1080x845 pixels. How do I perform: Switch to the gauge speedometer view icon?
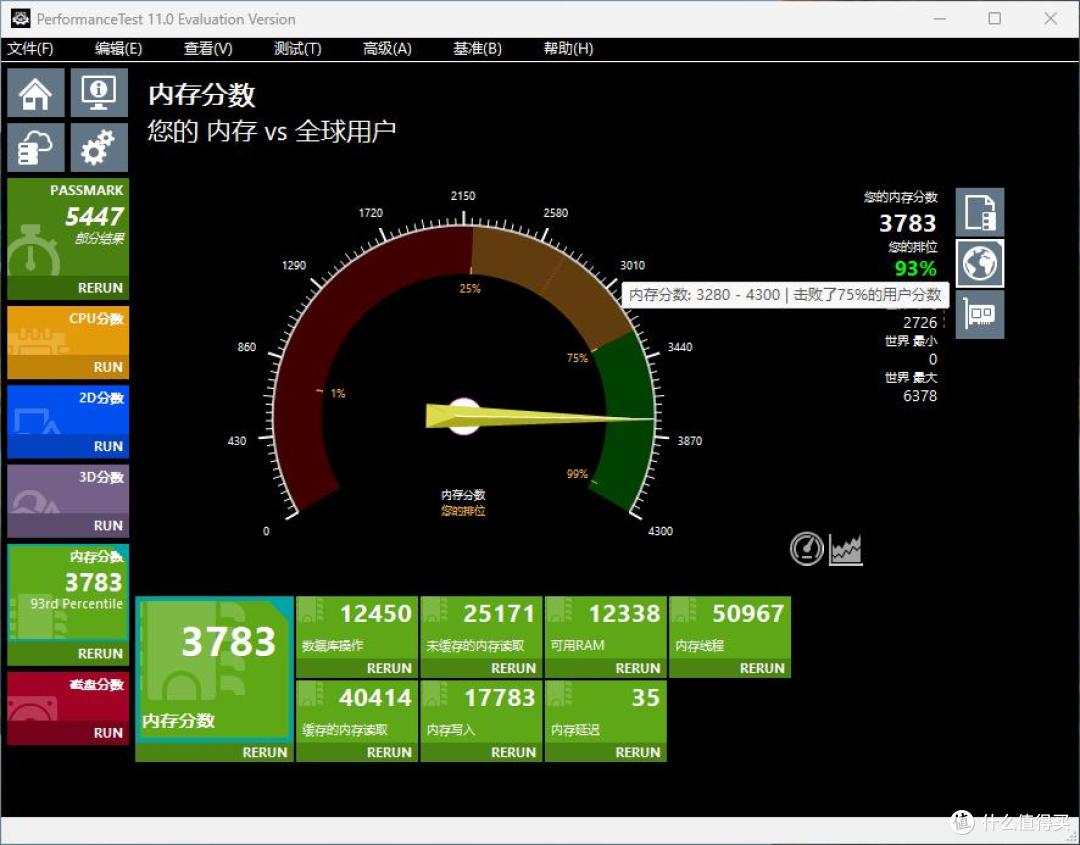point(807,549)
